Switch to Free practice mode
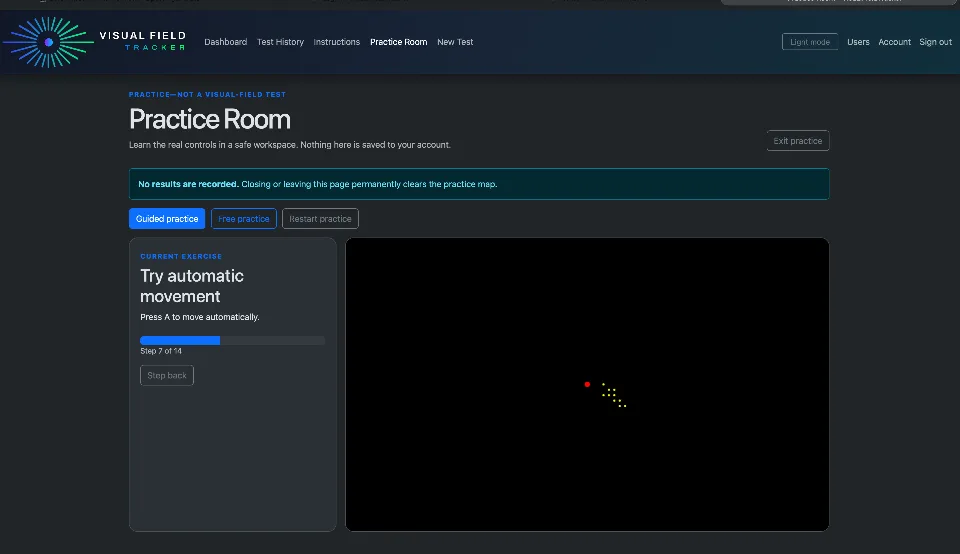The height and width of the screenshot is (554, 960). [244, 219]
